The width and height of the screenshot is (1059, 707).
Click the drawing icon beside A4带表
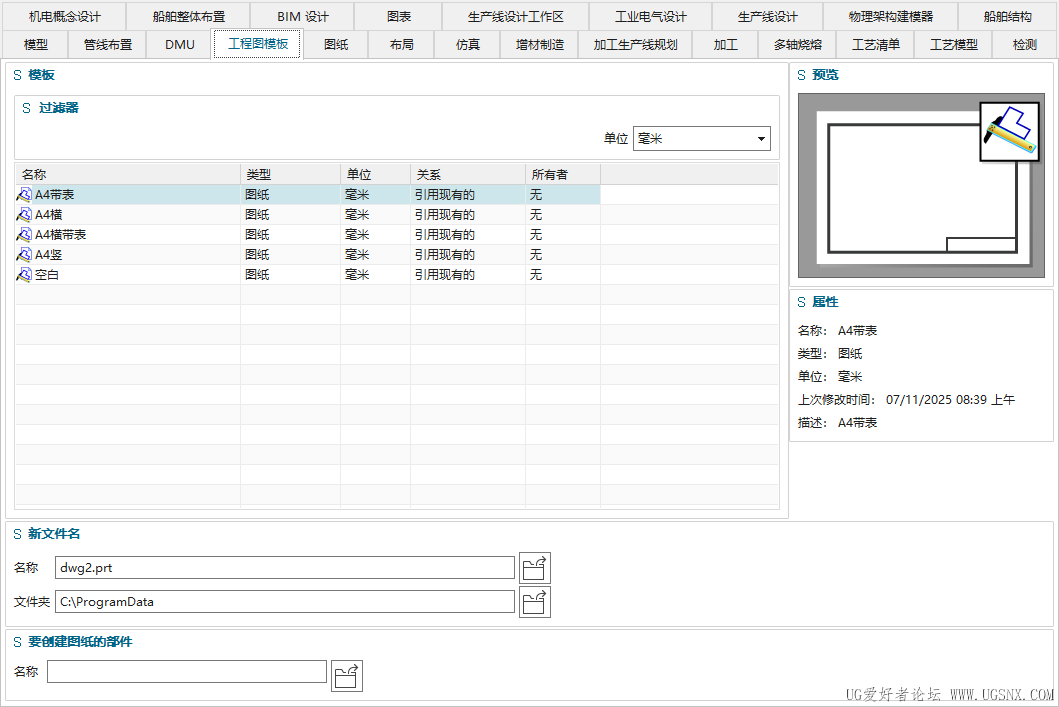pos(24,194)
